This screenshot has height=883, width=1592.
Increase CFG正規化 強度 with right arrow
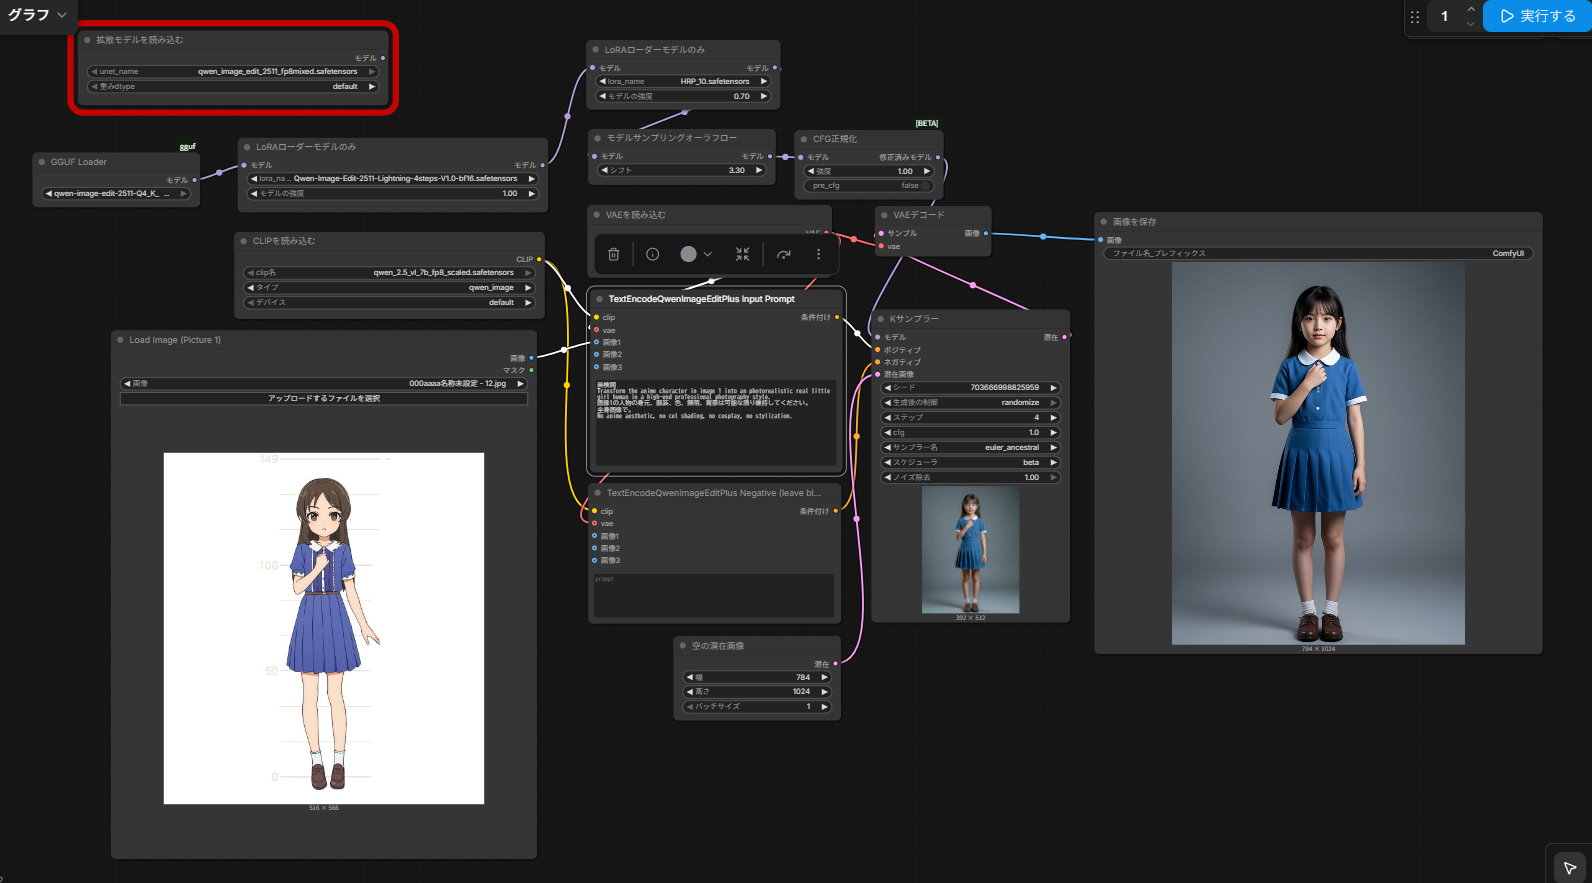coord(927,171)
